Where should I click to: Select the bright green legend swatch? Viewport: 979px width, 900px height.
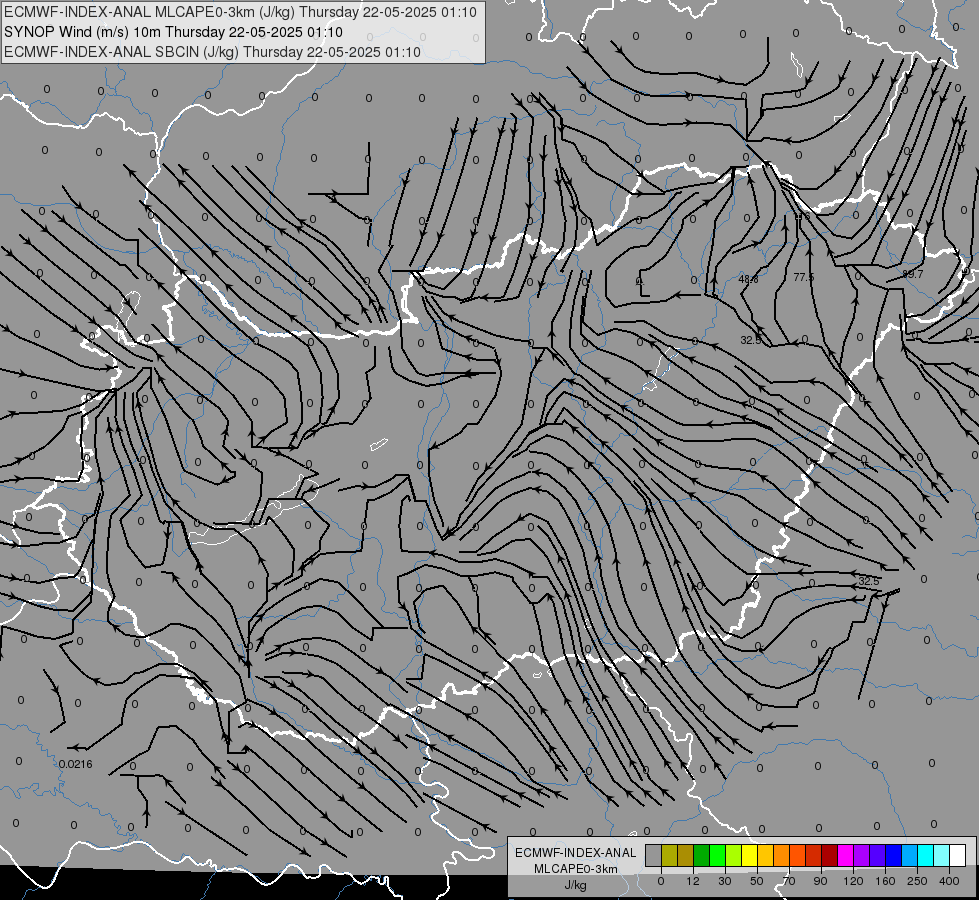[717, 855]
